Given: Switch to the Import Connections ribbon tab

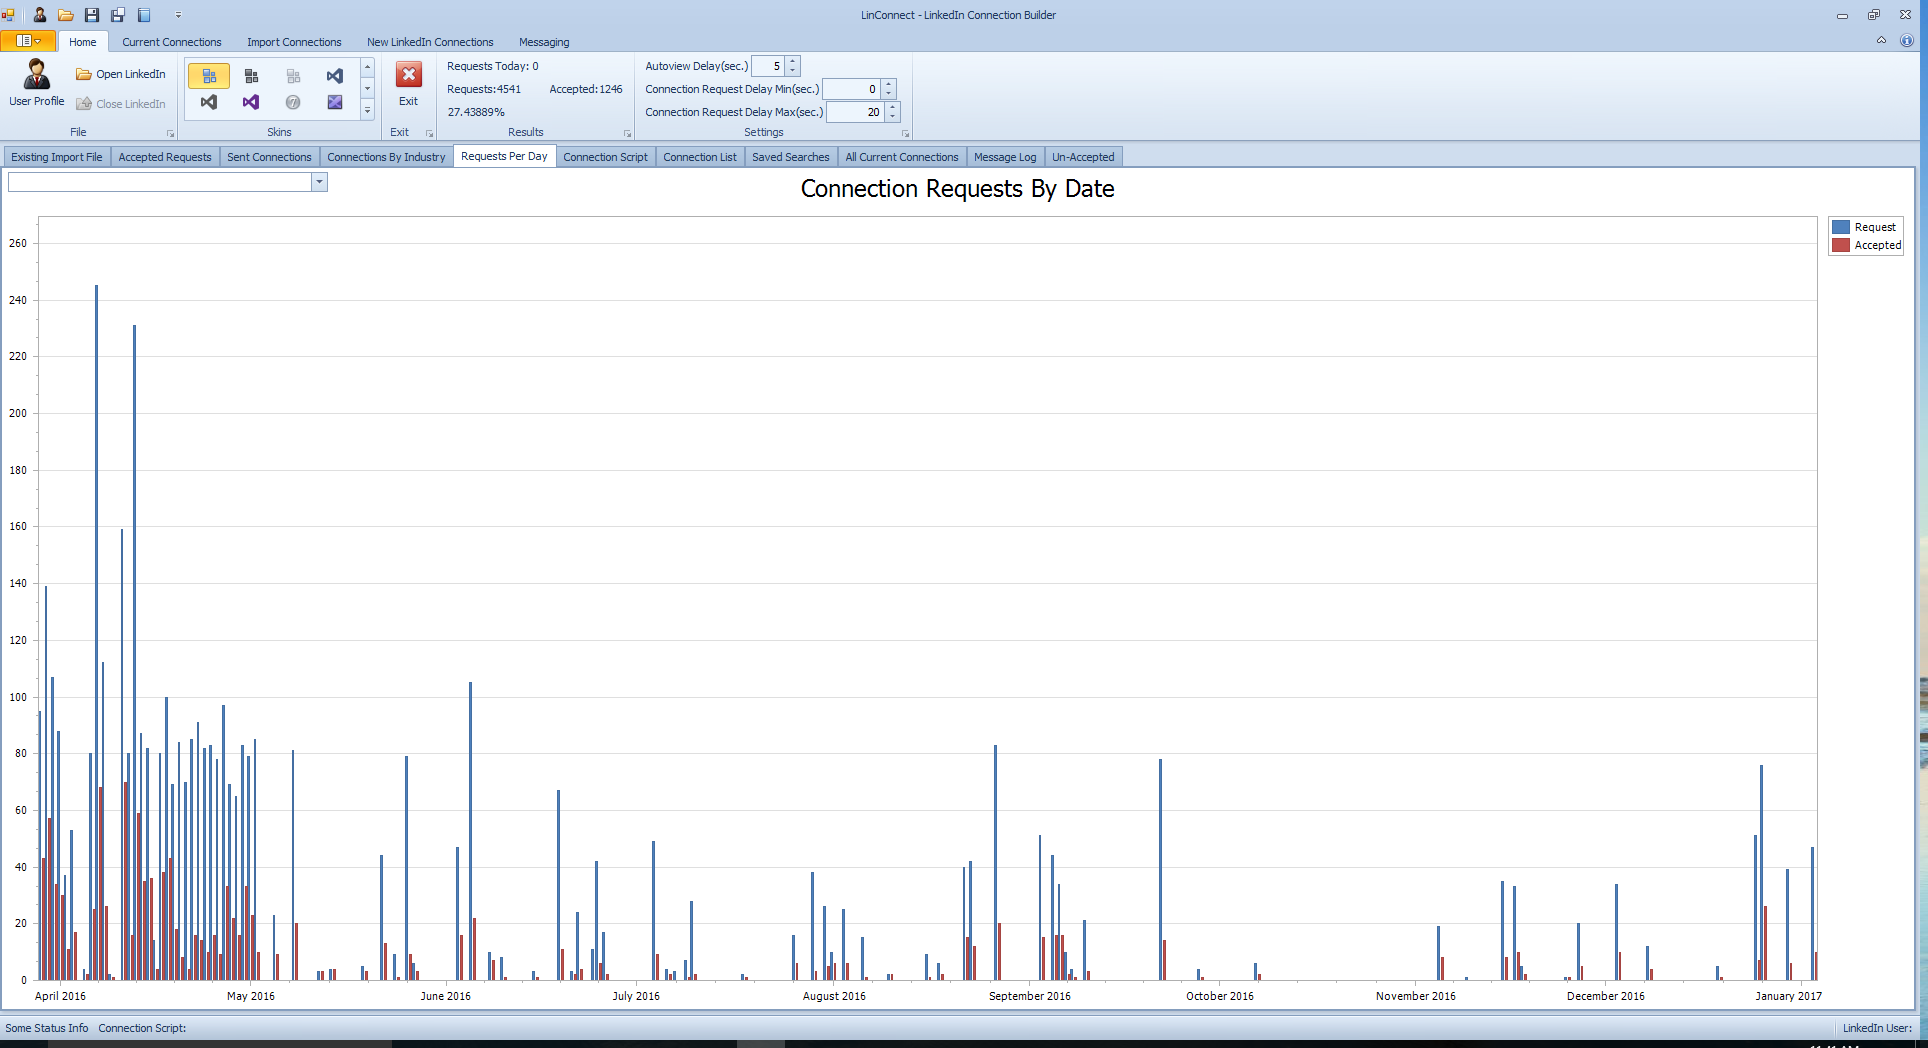Looking at the screenshot, I should 294,42.
